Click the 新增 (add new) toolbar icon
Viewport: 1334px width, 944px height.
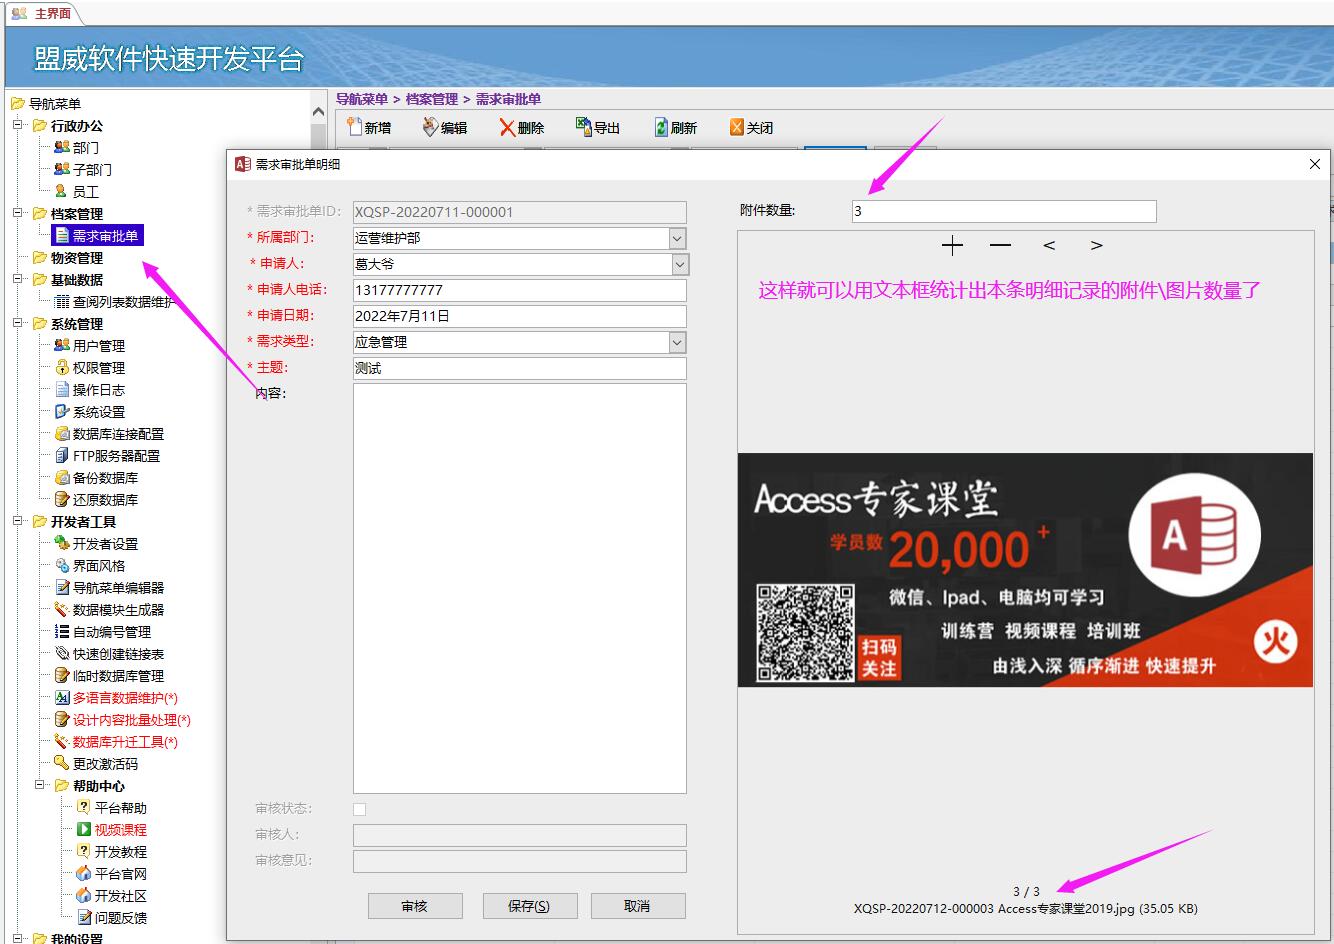[x=354, y=127]
